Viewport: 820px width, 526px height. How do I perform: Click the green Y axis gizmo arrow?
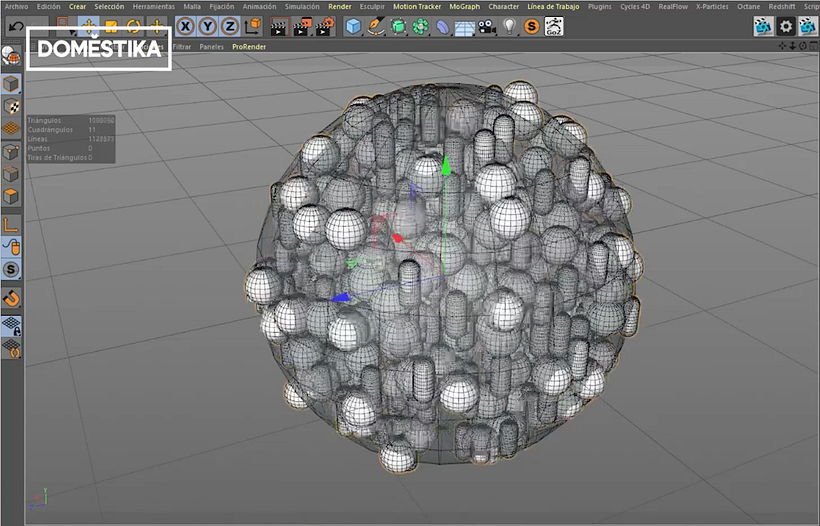click(x=446, y=166)
